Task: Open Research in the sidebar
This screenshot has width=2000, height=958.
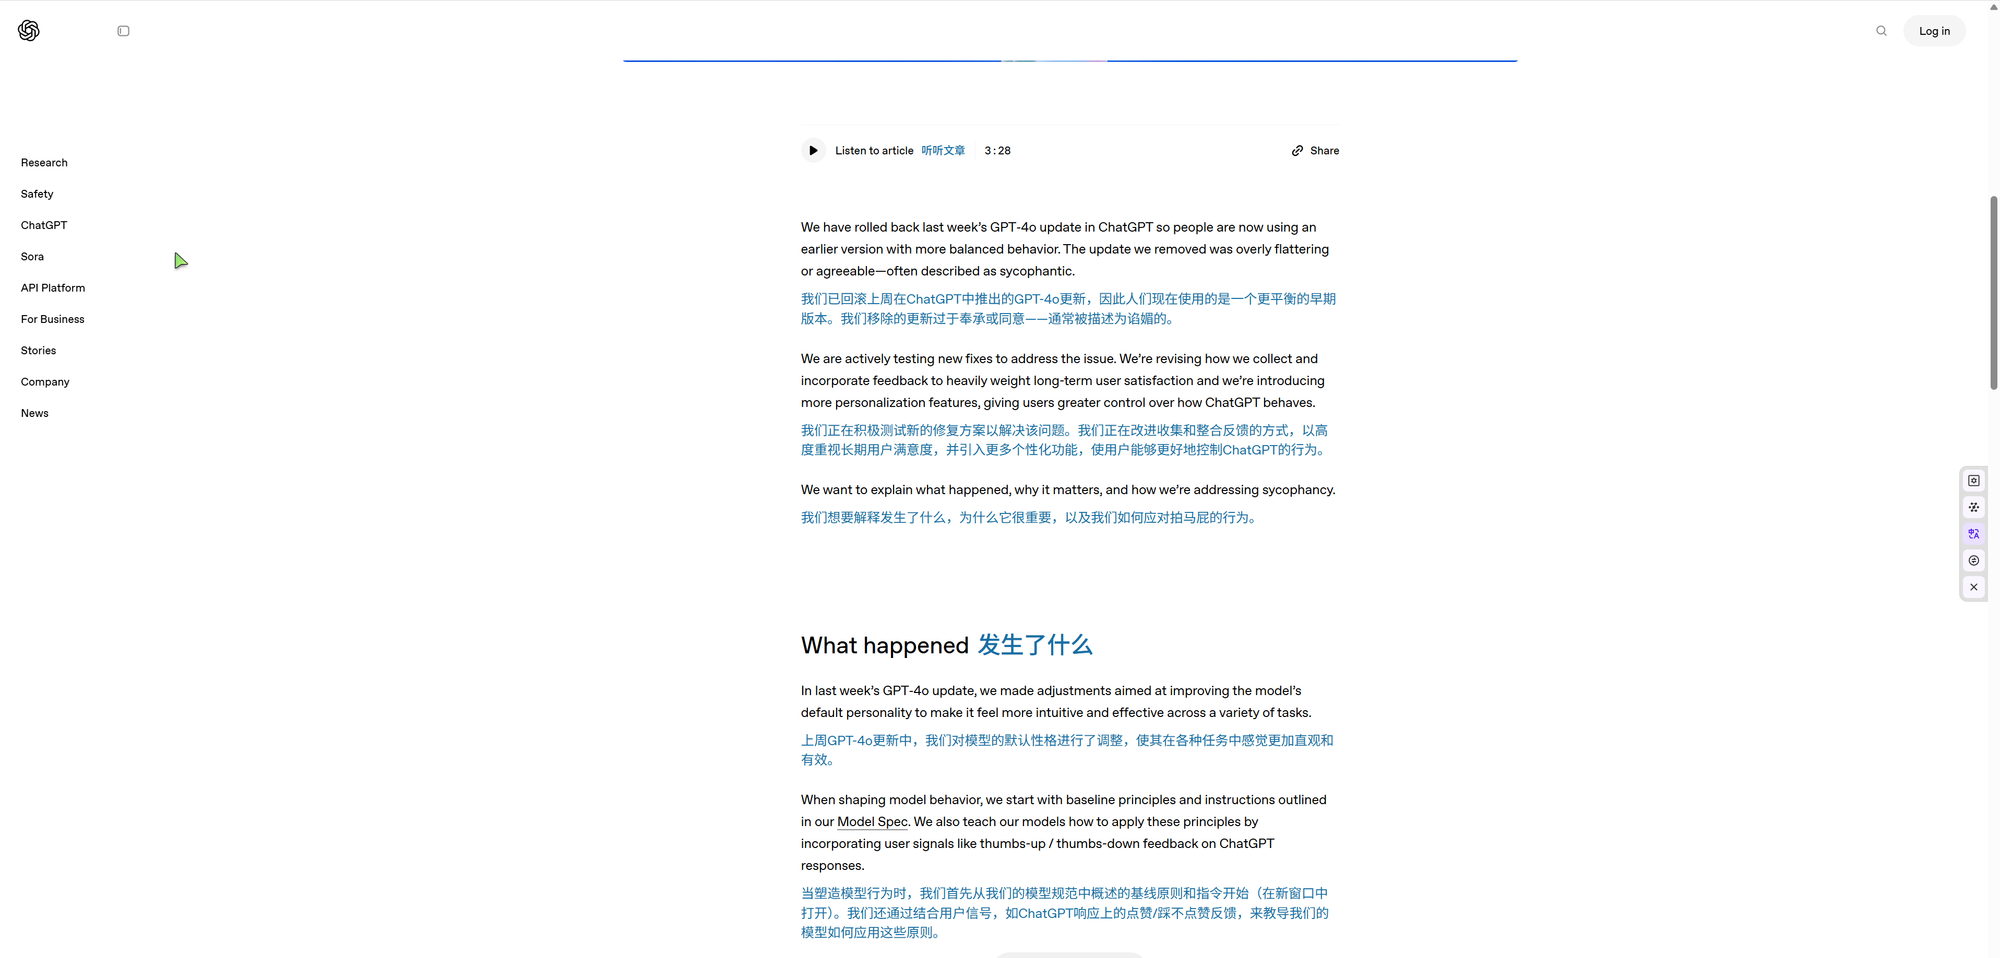Action: tap(44, 163)
